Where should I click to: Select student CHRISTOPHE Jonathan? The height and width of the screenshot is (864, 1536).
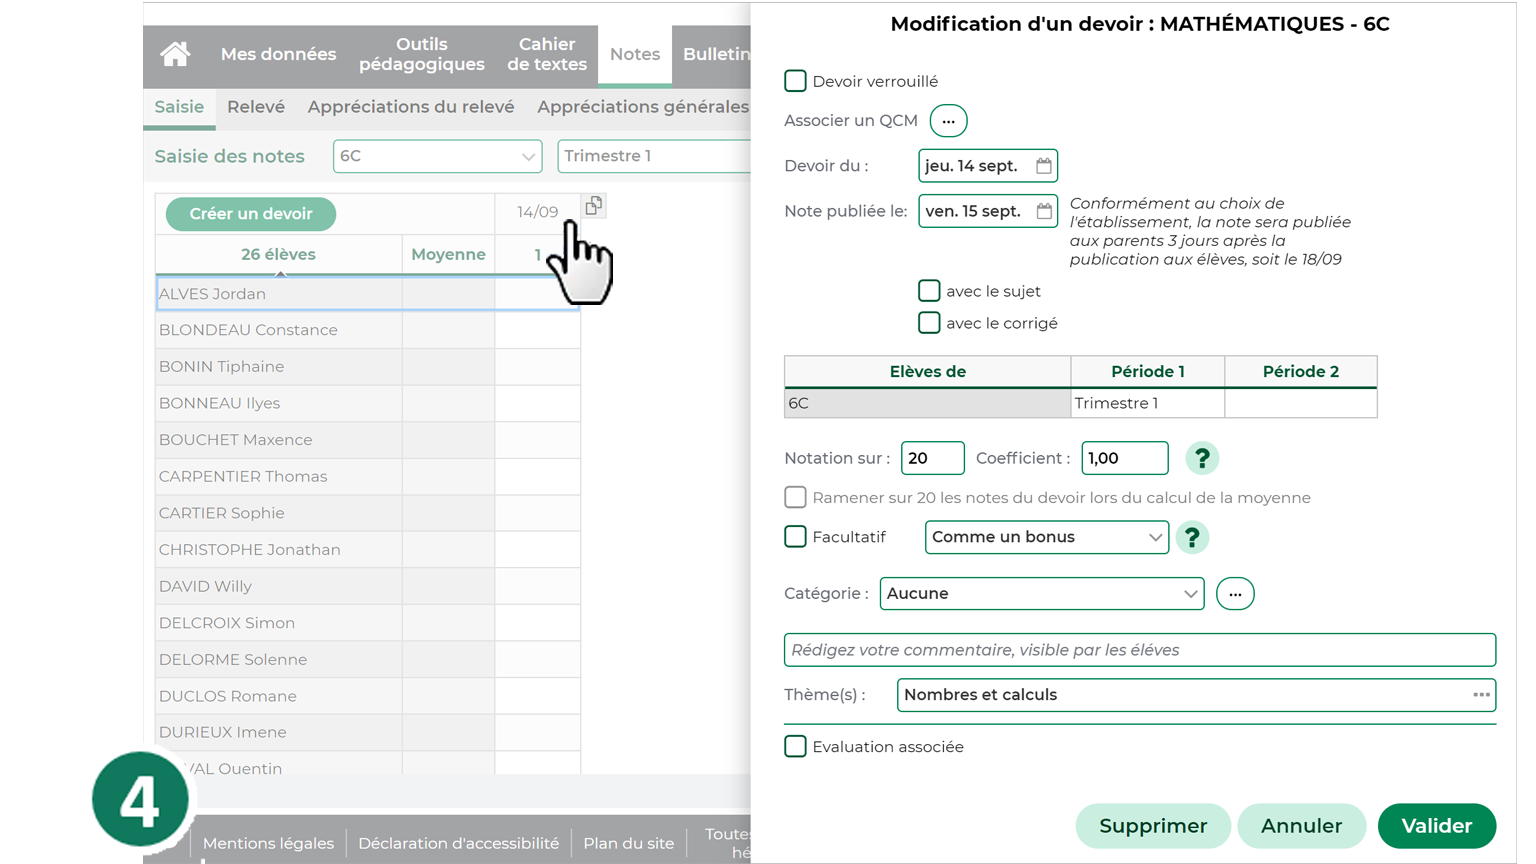(279, 550)
